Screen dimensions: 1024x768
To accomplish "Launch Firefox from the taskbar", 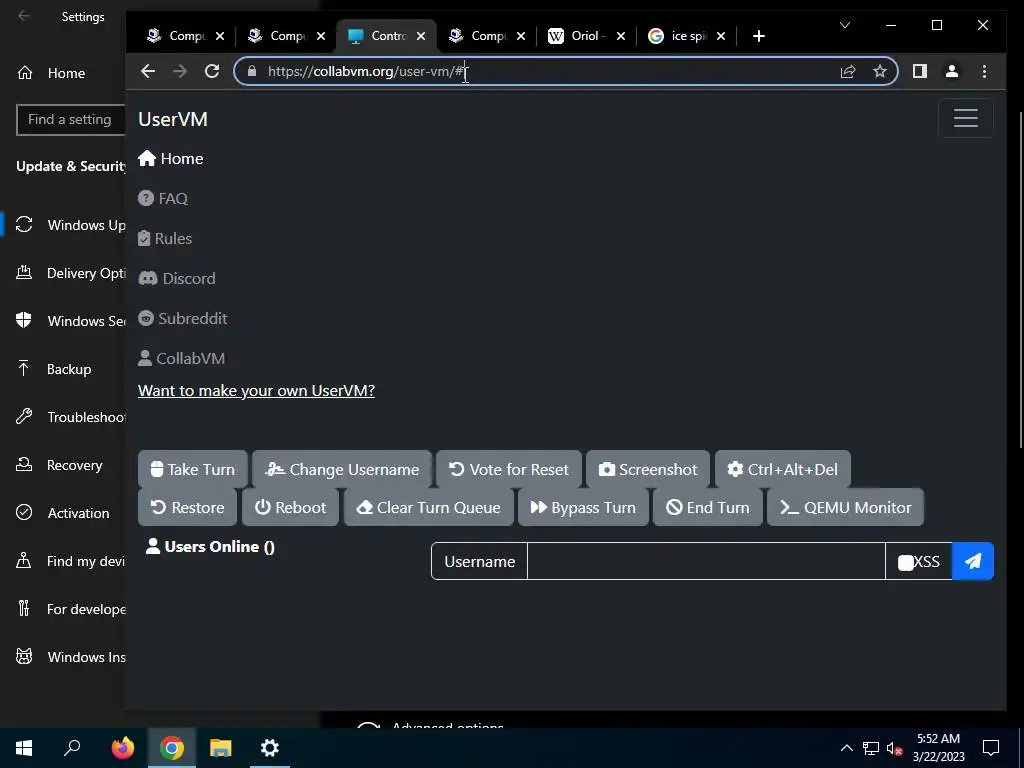I will click(x=123, y=748).
